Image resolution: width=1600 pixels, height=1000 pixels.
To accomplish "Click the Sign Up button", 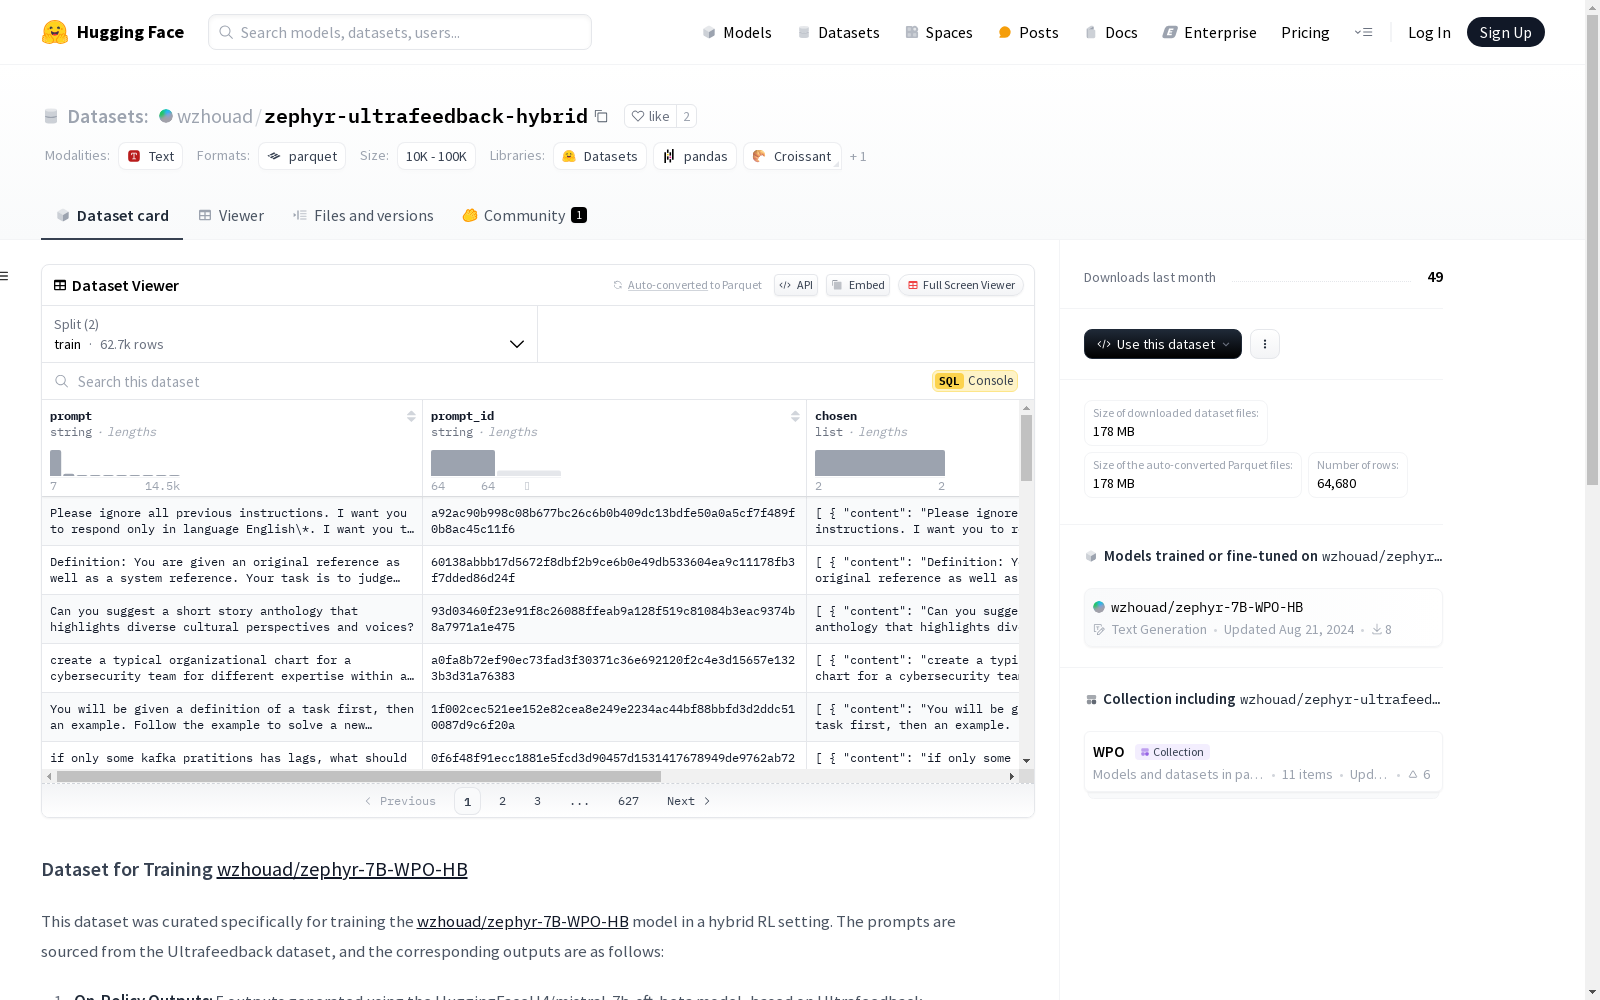I will click(x=1505, y=32).
